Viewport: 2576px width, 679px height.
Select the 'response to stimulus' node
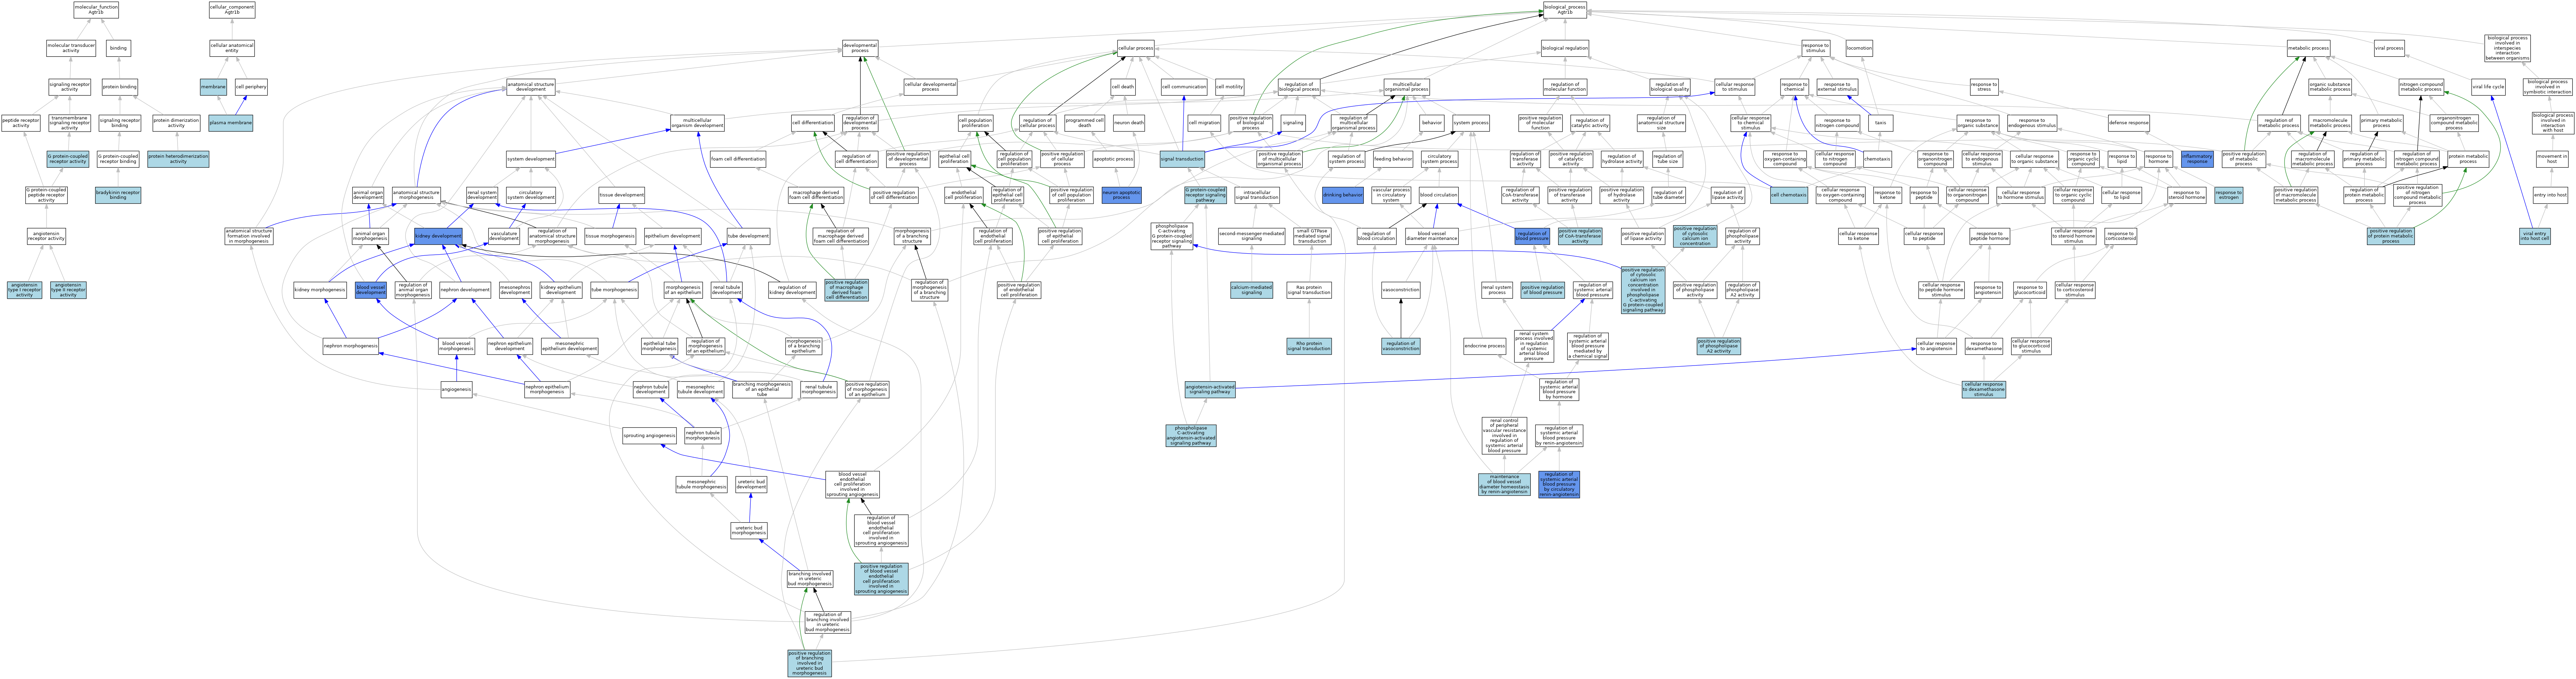(x=1815, y=48)
